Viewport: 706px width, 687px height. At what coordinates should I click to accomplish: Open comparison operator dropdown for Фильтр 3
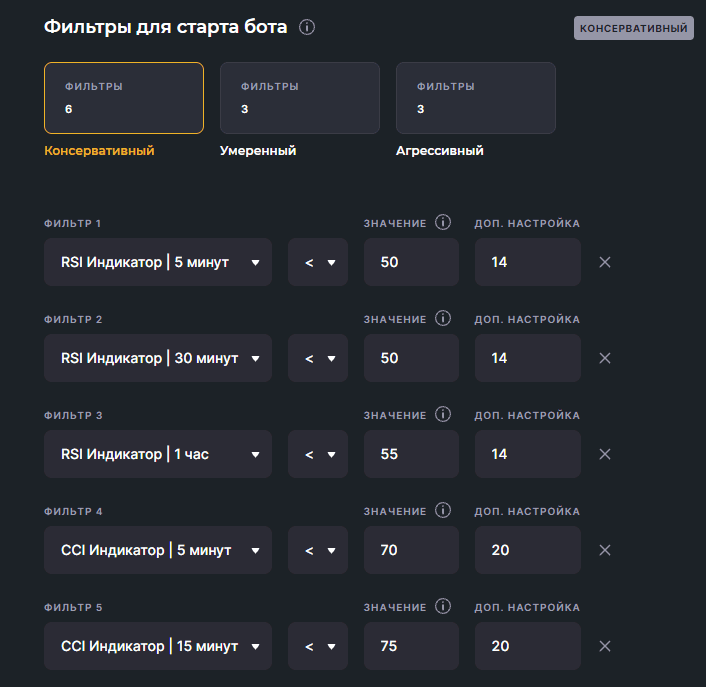tap(318, 454)
